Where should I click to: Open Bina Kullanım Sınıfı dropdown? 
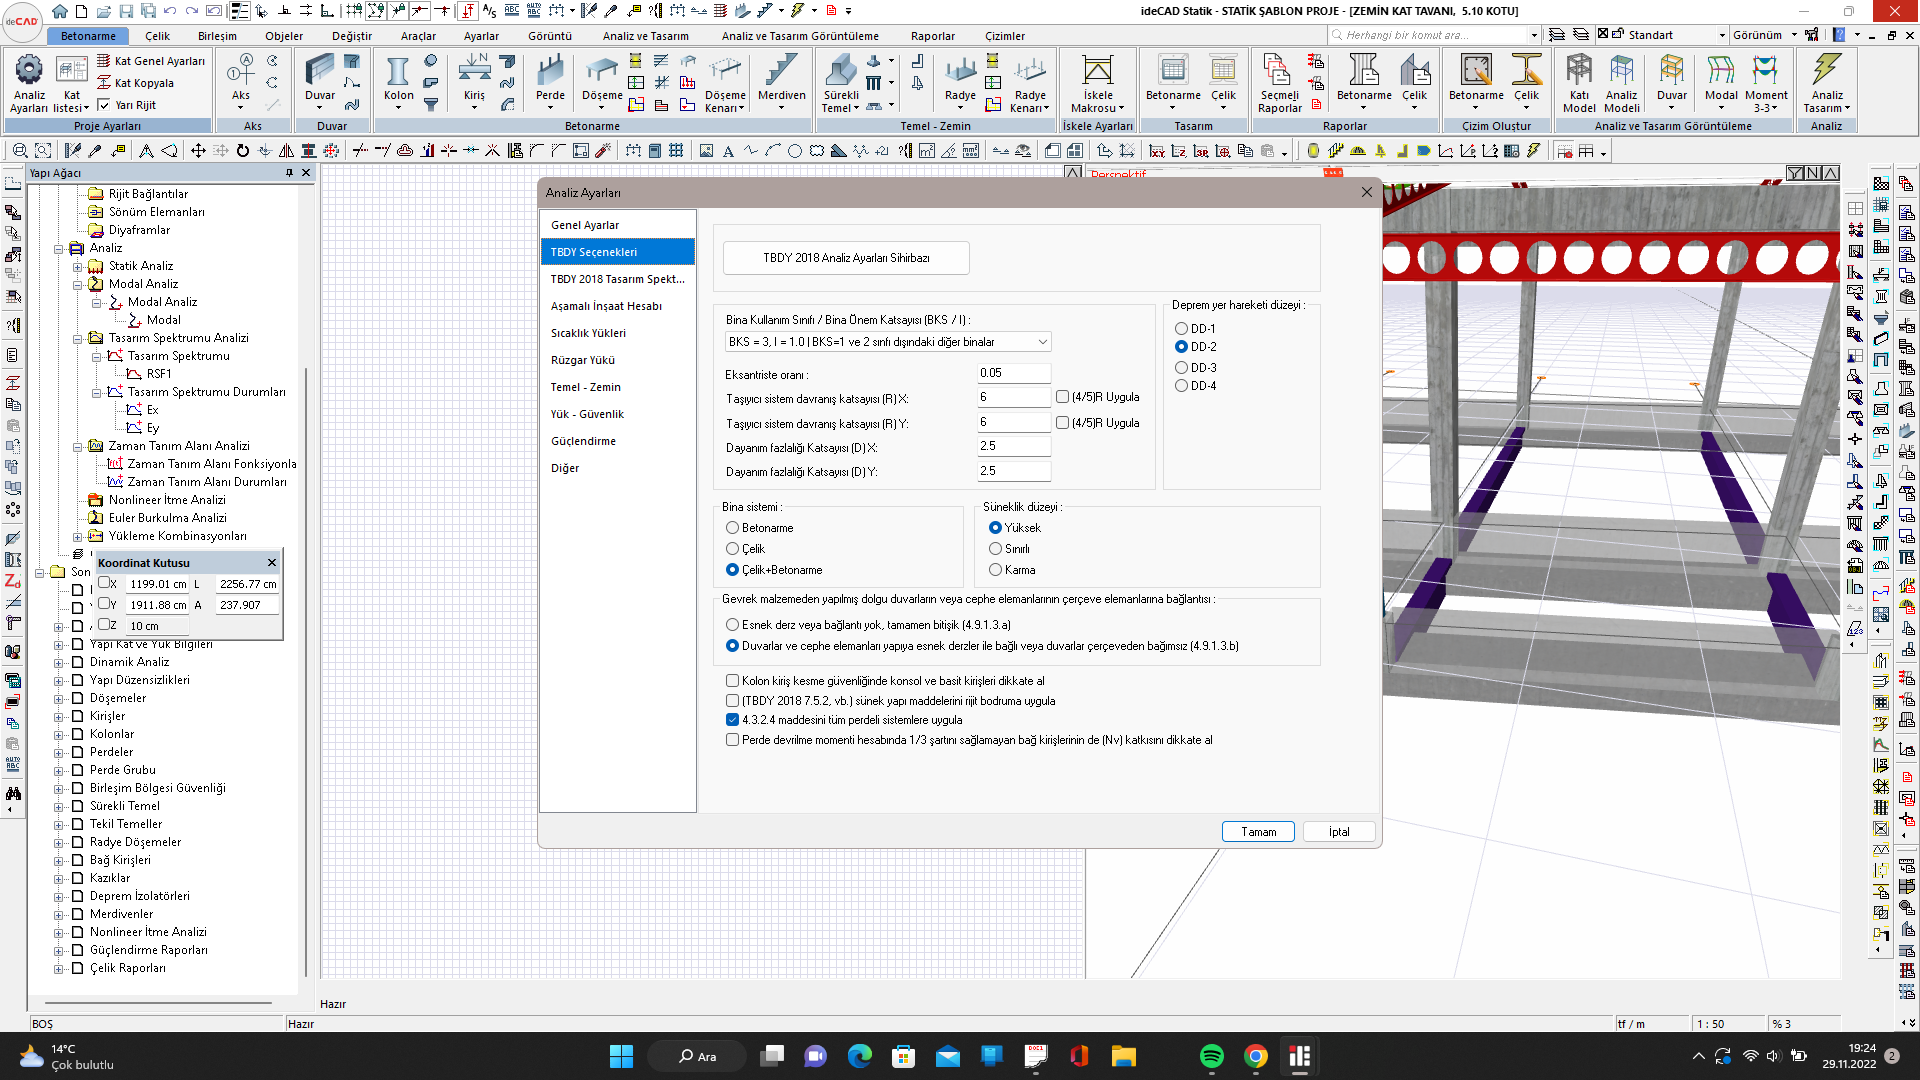888,342
